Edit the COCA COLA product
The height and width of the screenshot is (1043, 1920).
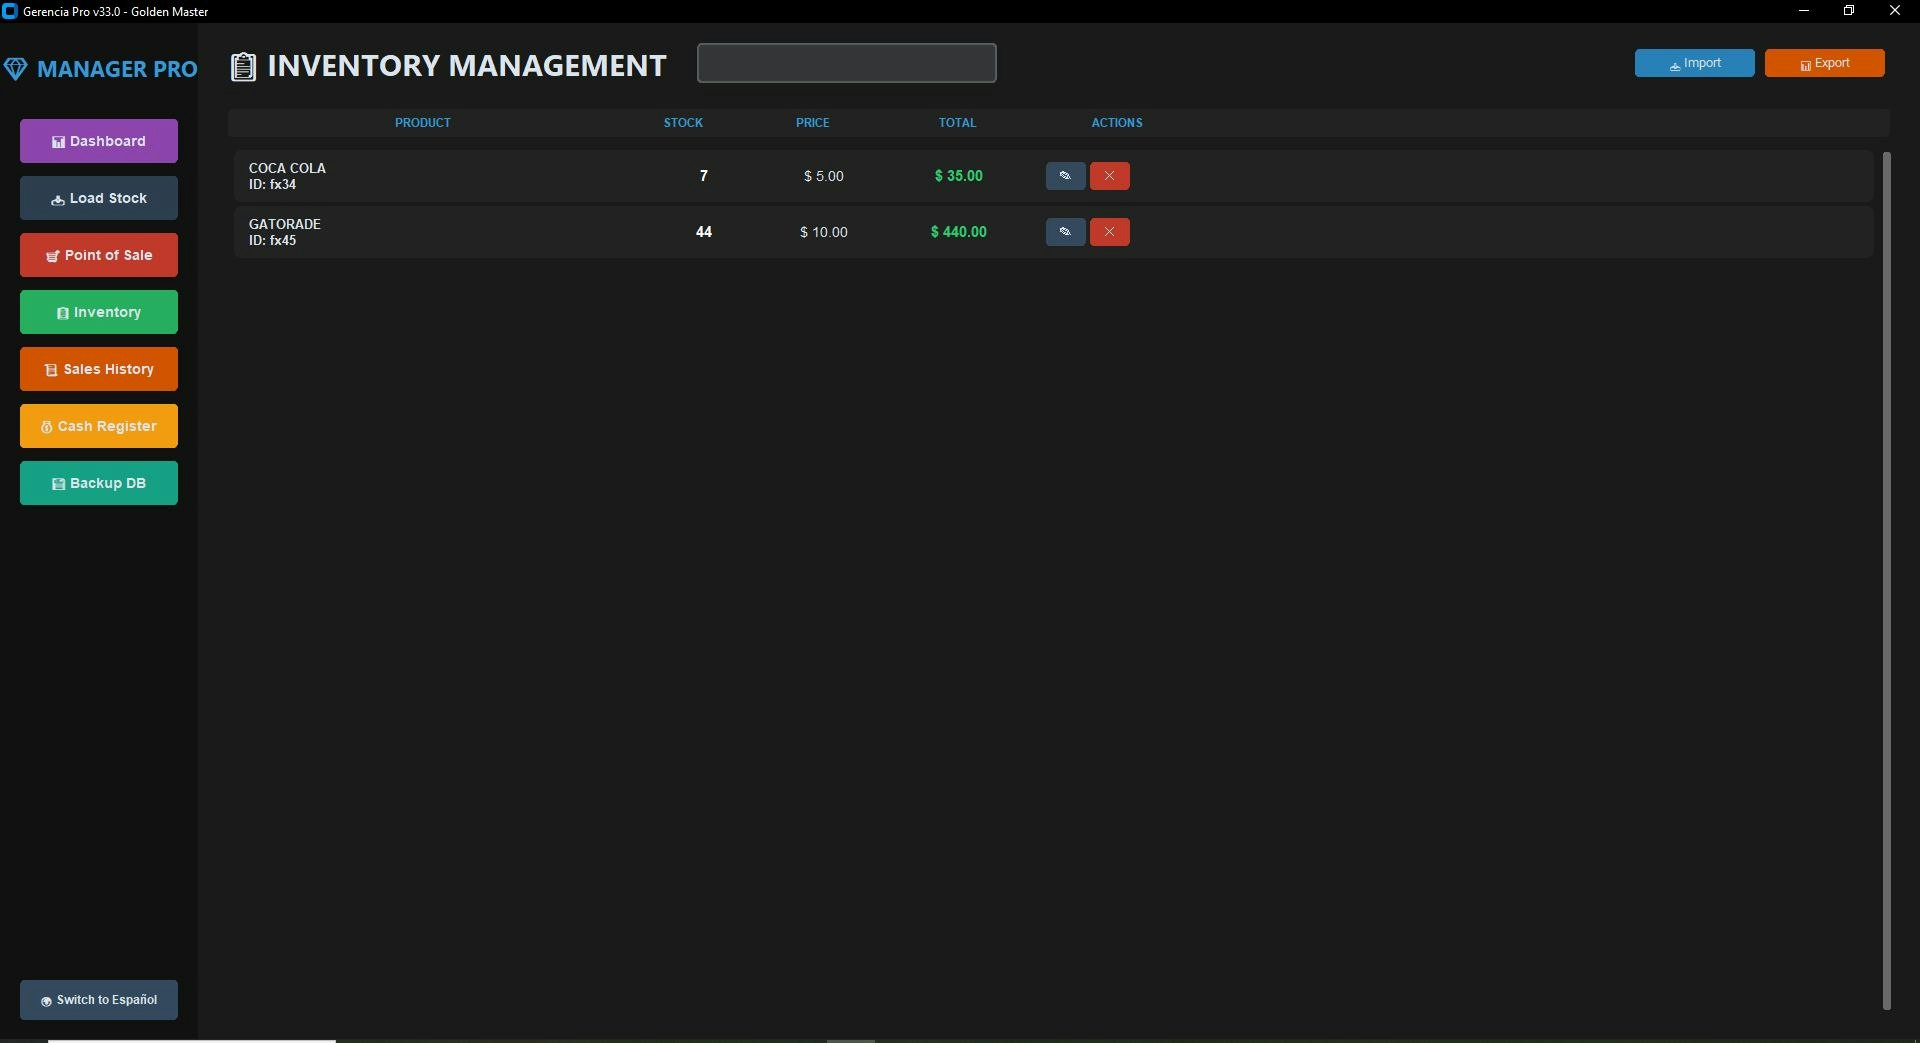click(1065, 176)
